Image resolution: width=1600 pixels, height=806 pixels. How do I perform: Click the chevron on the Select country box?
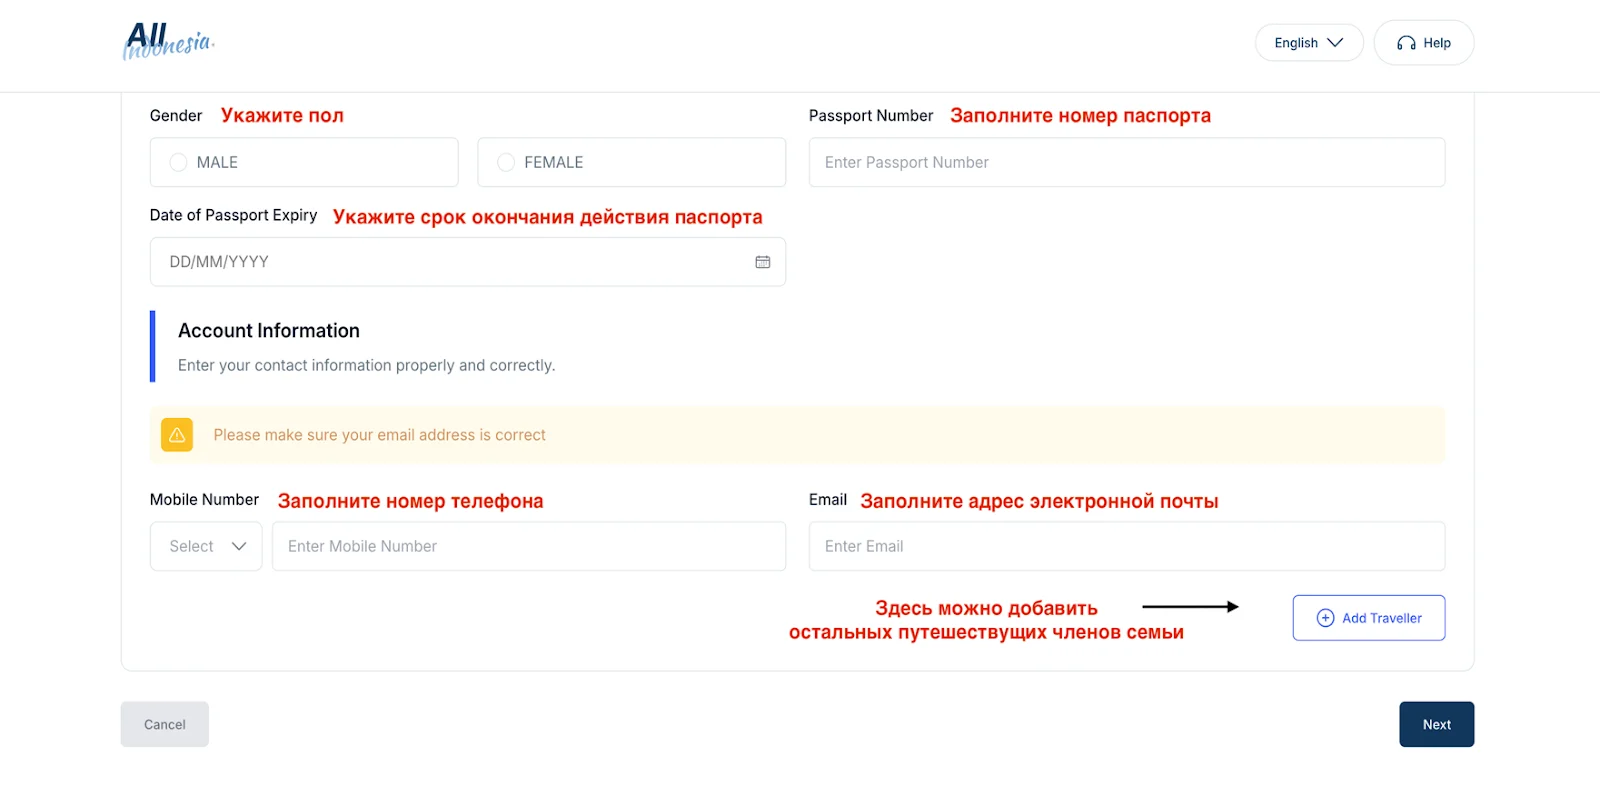[x=239, y=546]
